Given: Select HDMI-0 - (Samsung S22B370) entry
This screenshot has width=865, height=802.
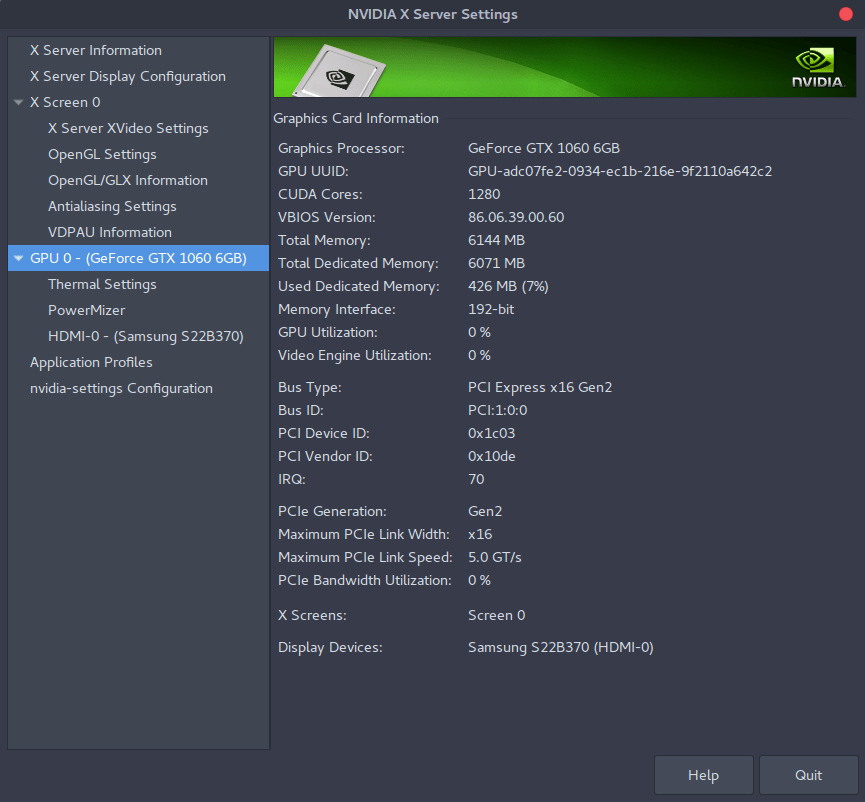Looking at the screenshot, I should pyautogui.click(x=146, y=336).
